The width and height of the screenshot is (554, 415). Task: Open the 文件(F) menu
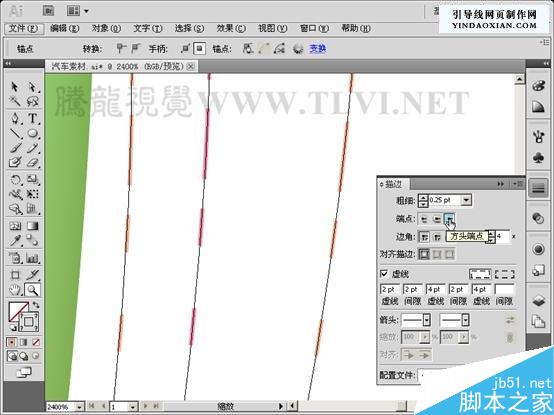pyautogui.click(x=24, y=29)
